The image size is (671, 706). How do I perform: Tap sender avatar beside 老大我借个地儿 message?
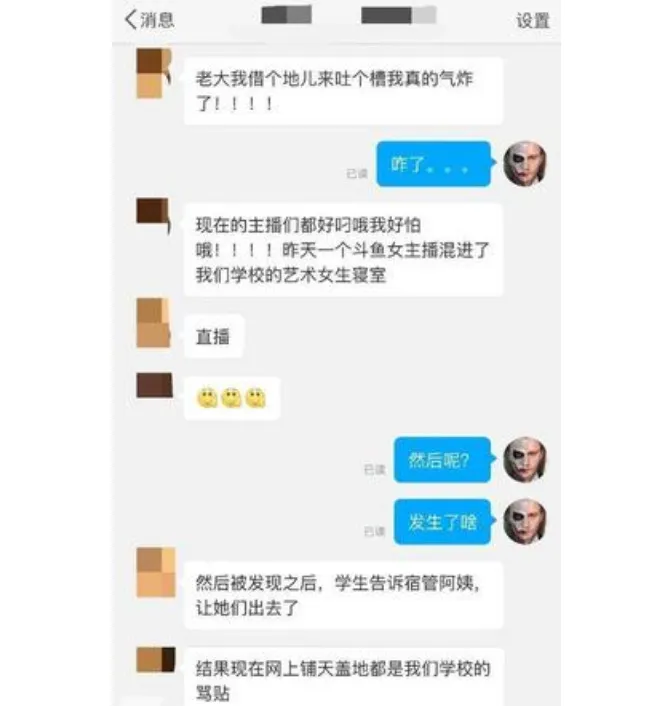(x=154, y=73)
